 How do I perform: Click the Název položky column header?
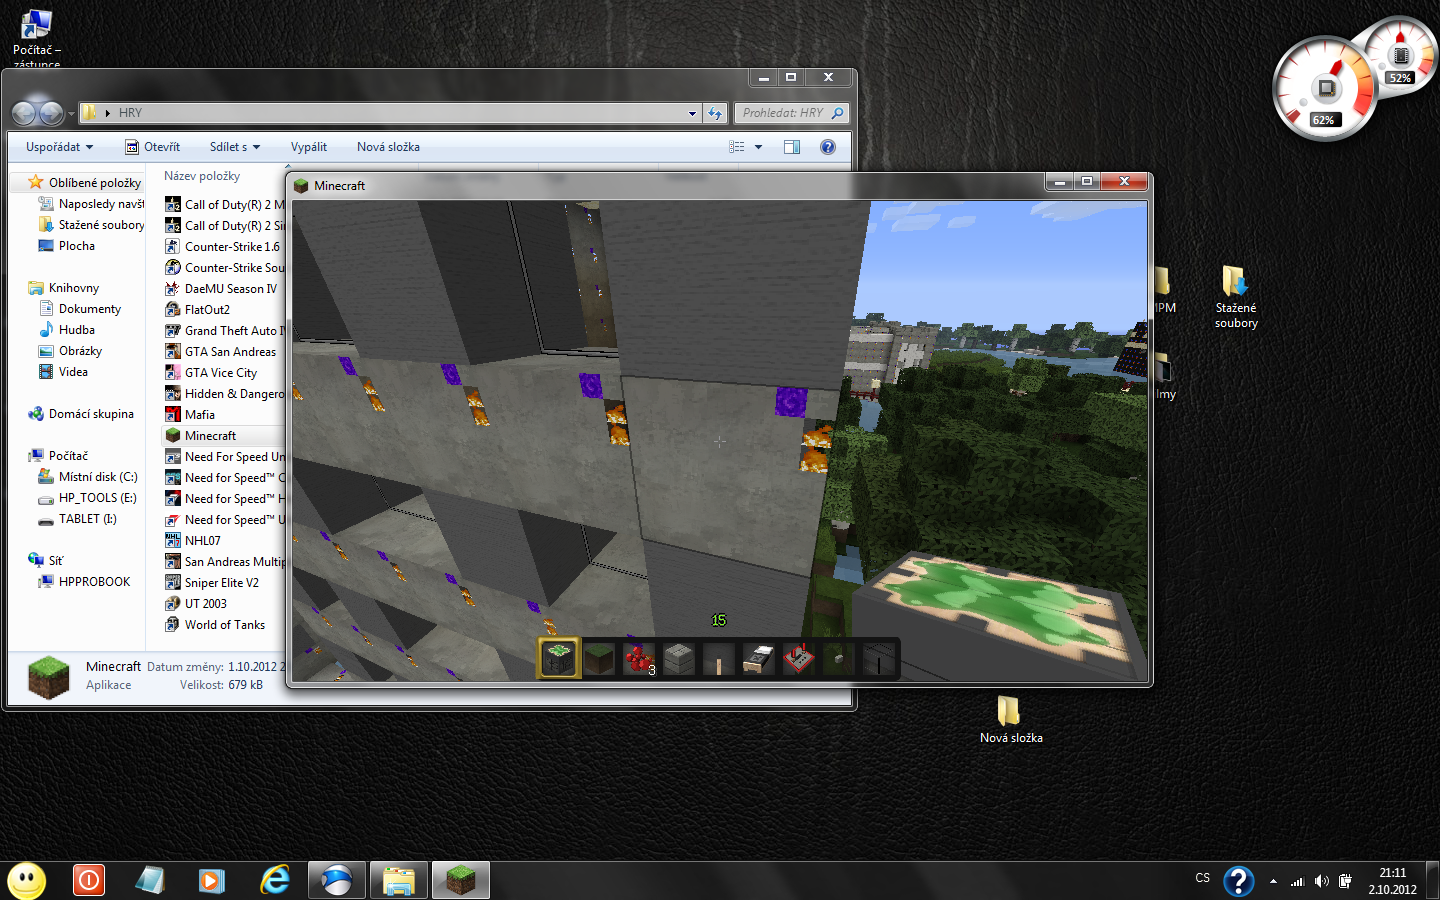coord(202,176)
